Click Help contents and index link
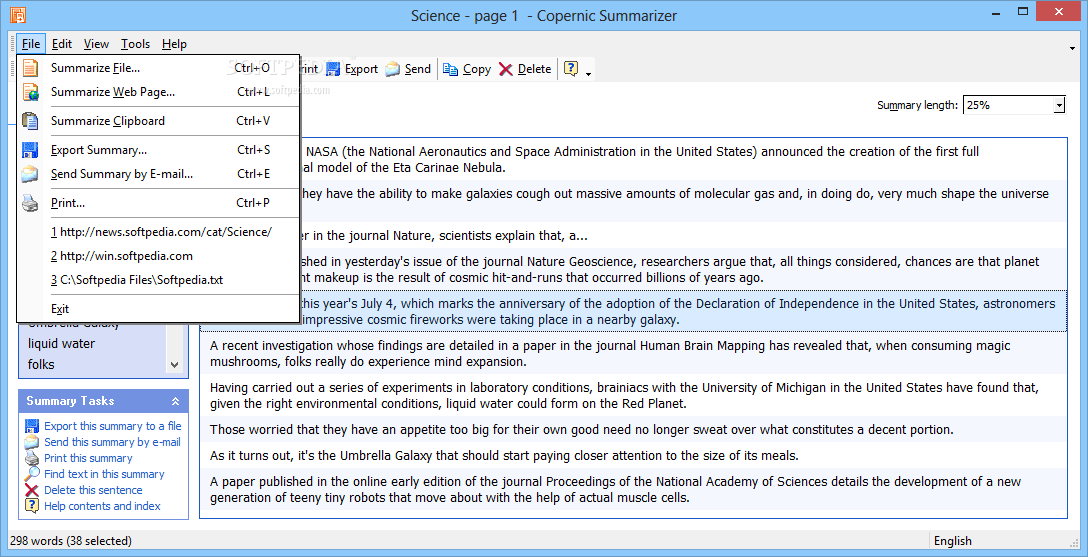This screenshot has width=1088, height=557. tap(102, 506)
